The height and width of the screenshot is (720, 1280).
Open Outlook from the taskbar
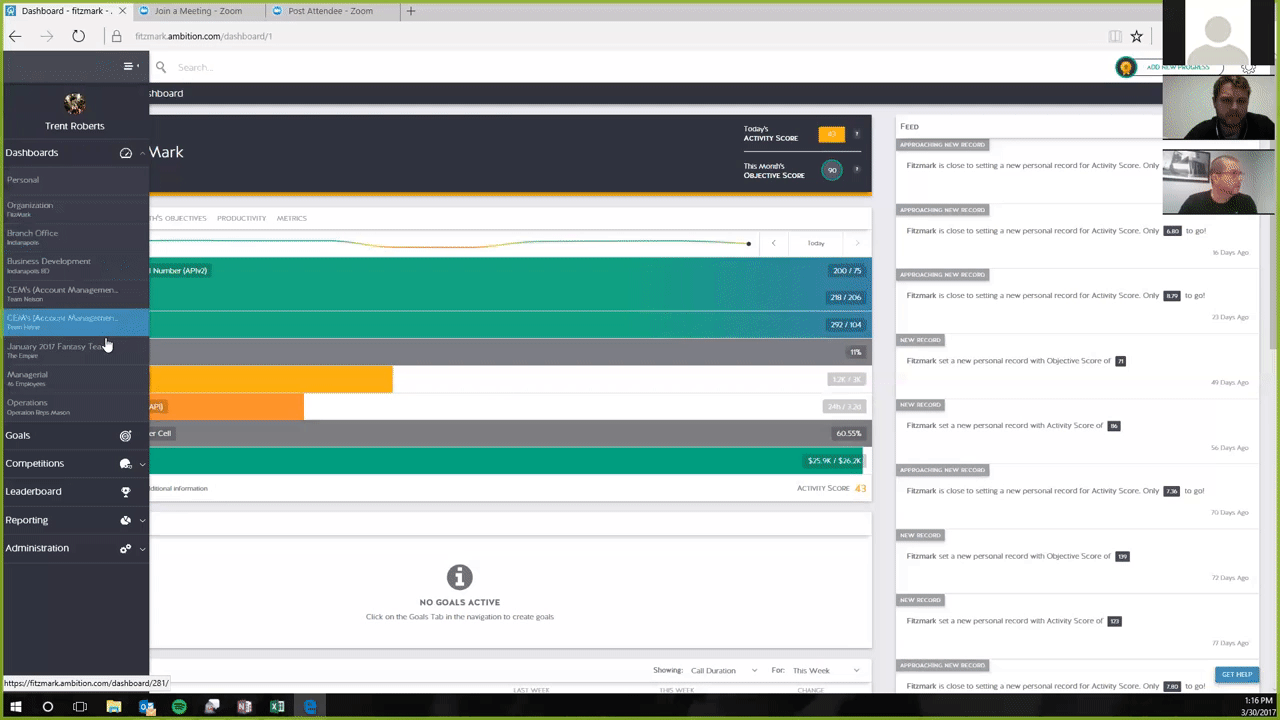pyautogui.click(x=146, y=707)
